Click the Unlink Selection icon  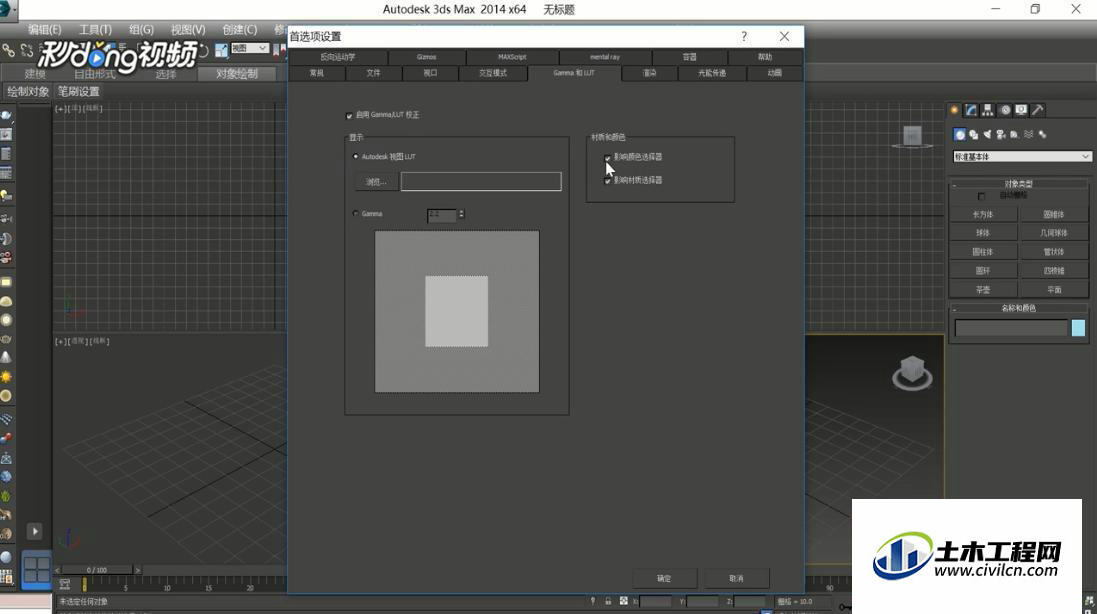pyautogui.click(x=27, y=50)
